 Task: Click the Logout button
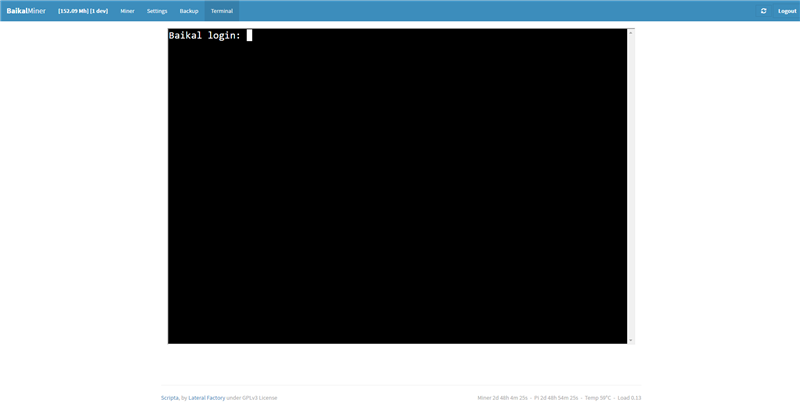(x=787, y=11)
